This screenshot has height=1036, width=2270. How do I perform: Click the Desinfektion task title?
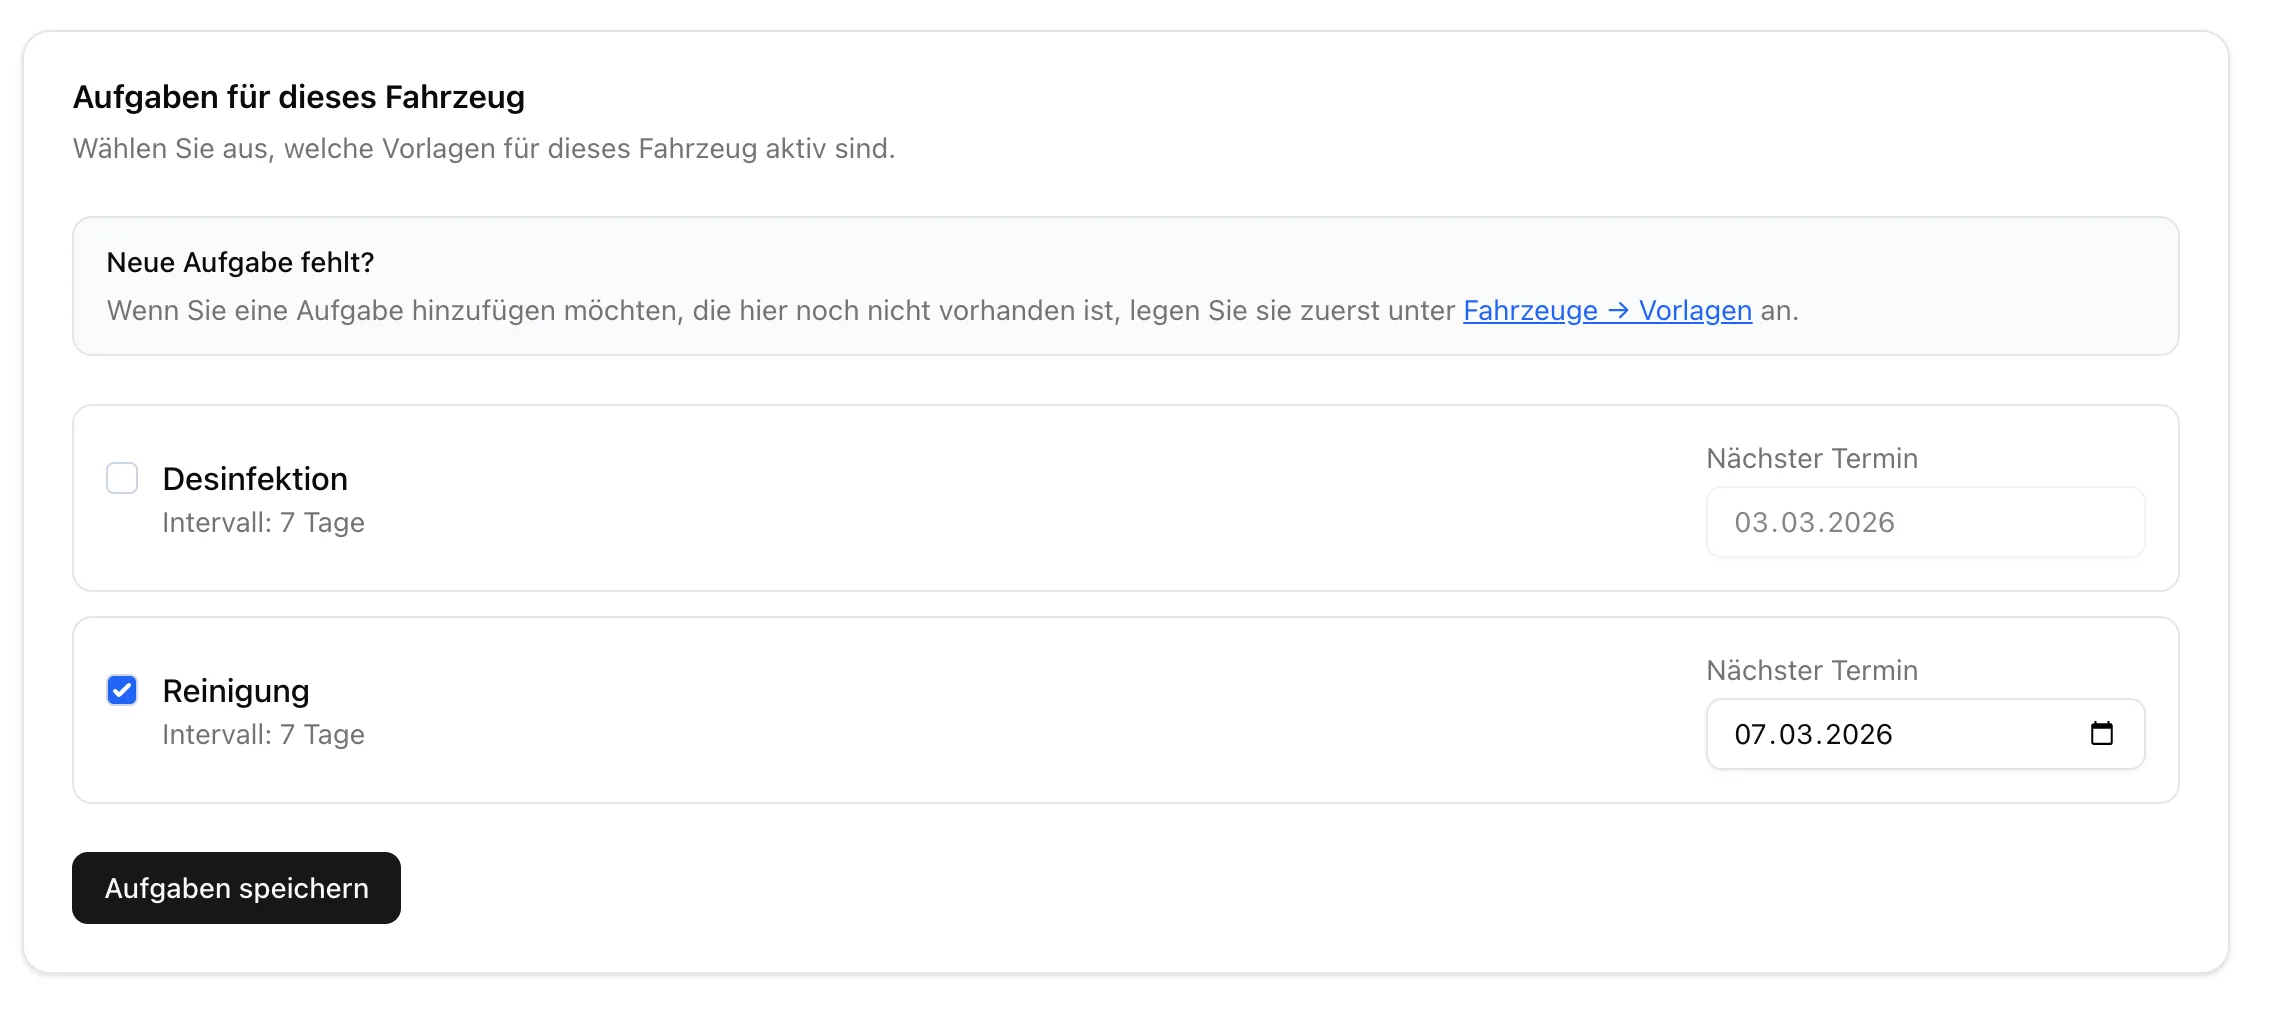[x=255, y=478]
